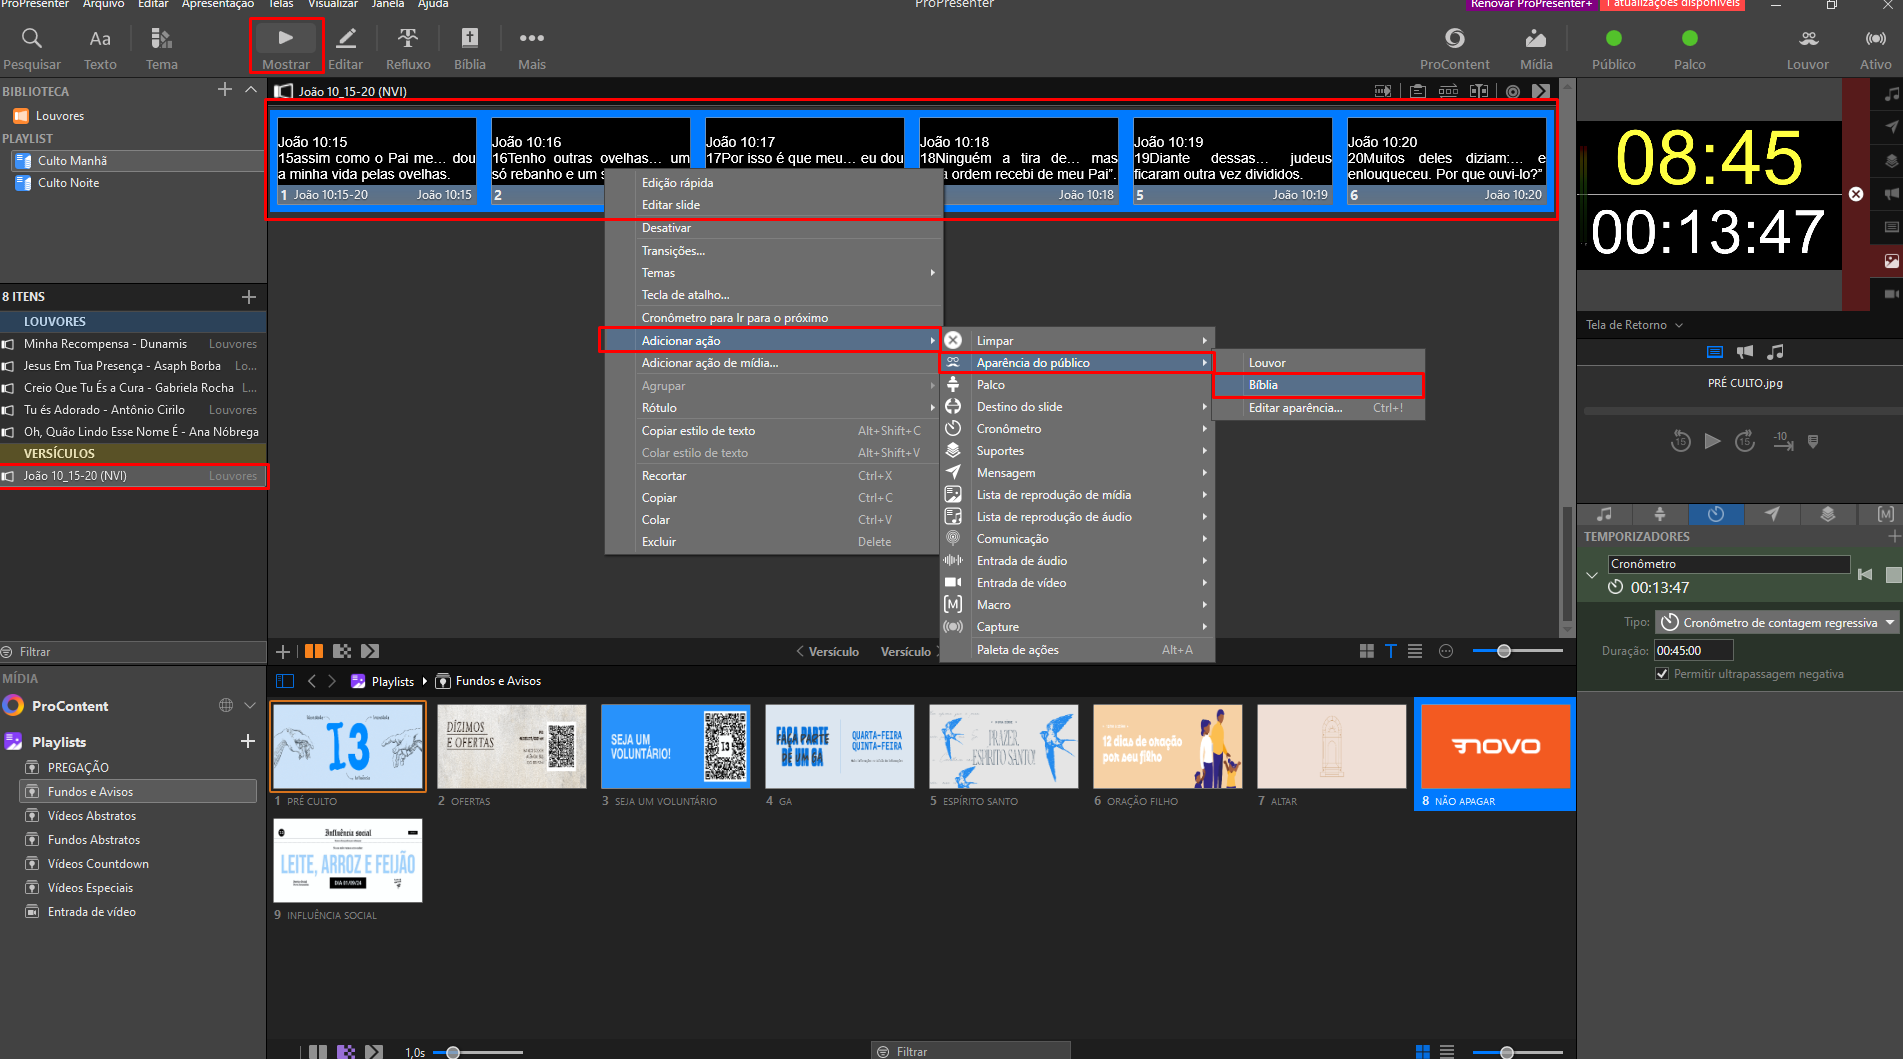Add a new library with Biblioteca plus
The height and width of the screenshot is (1059, 1903).
pyautogui.click(x=225, y=90)
